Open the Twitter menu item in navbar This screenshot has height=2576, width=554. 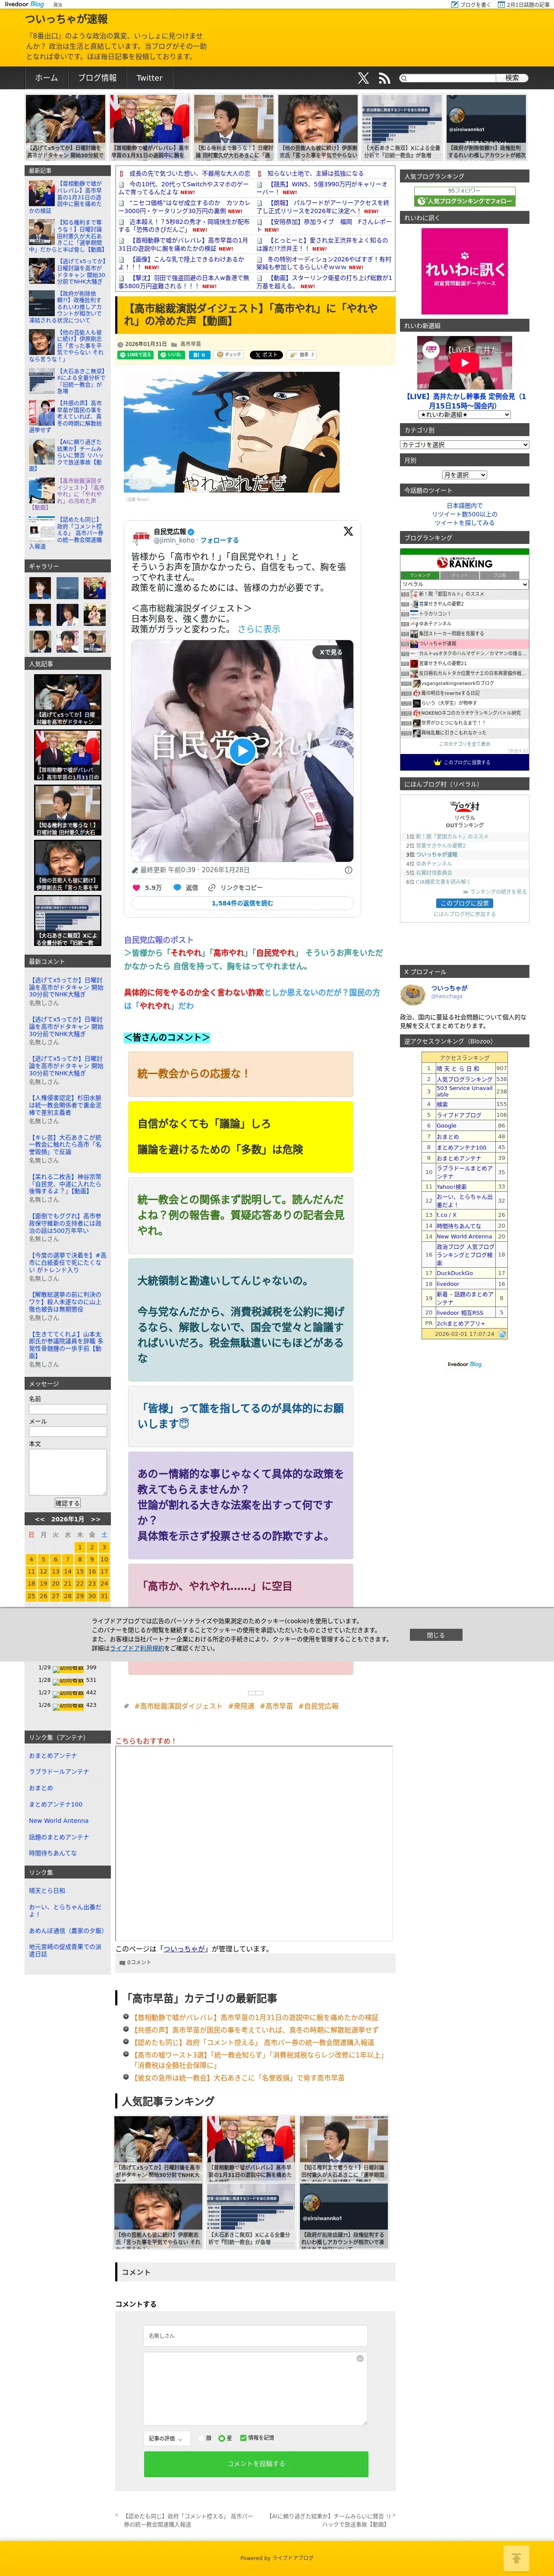click(x=149, y=78)
